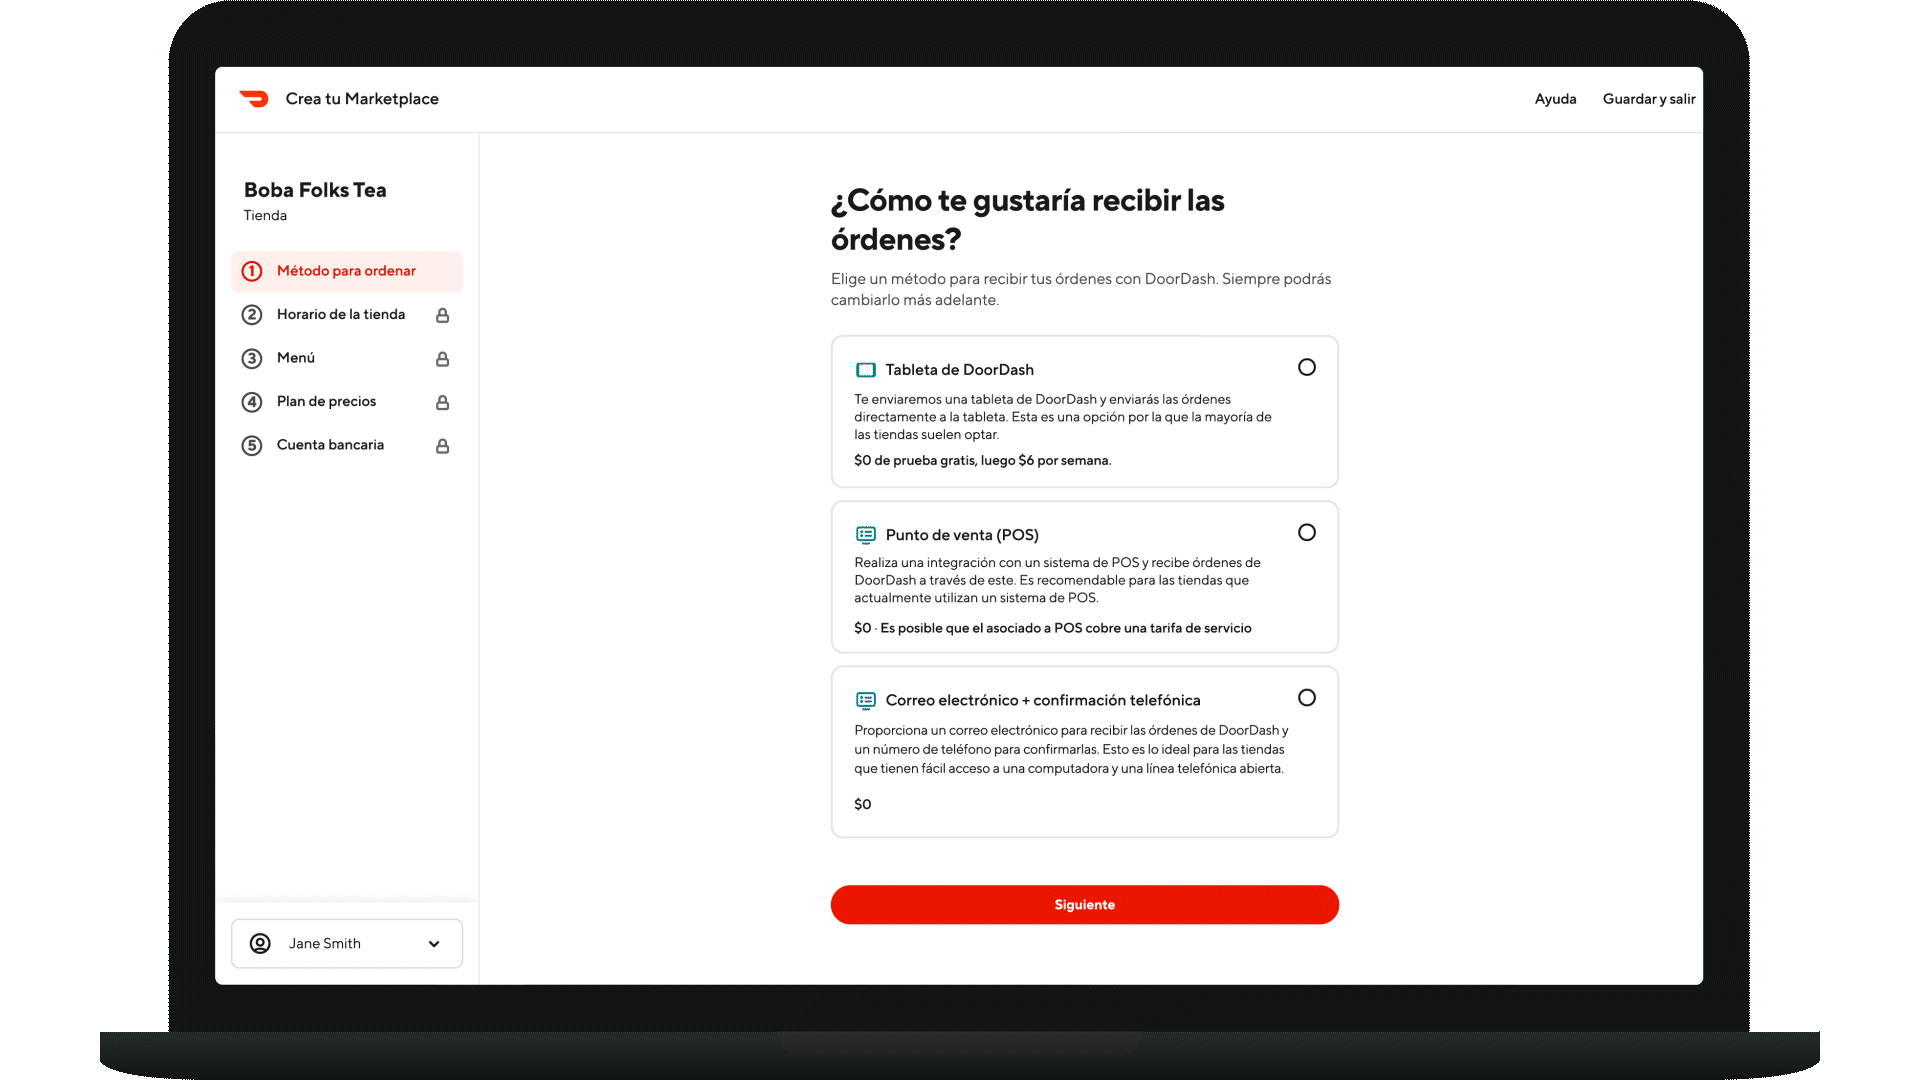Click the Punto de venta POS icon

[865, 534]
